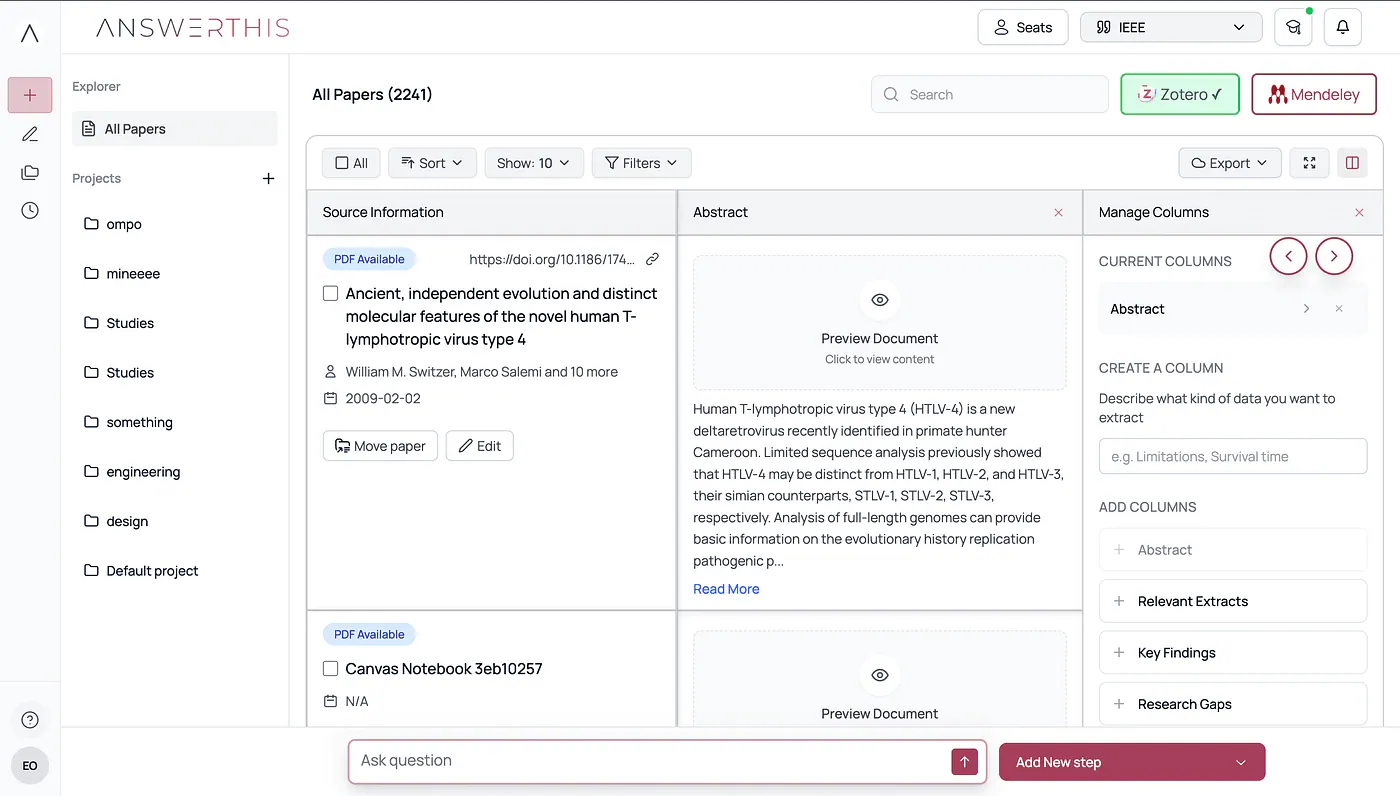Click the AnswerThis logo icon in sidebar
Screen dimensions: 1400x796
click(x=30, y=33)
